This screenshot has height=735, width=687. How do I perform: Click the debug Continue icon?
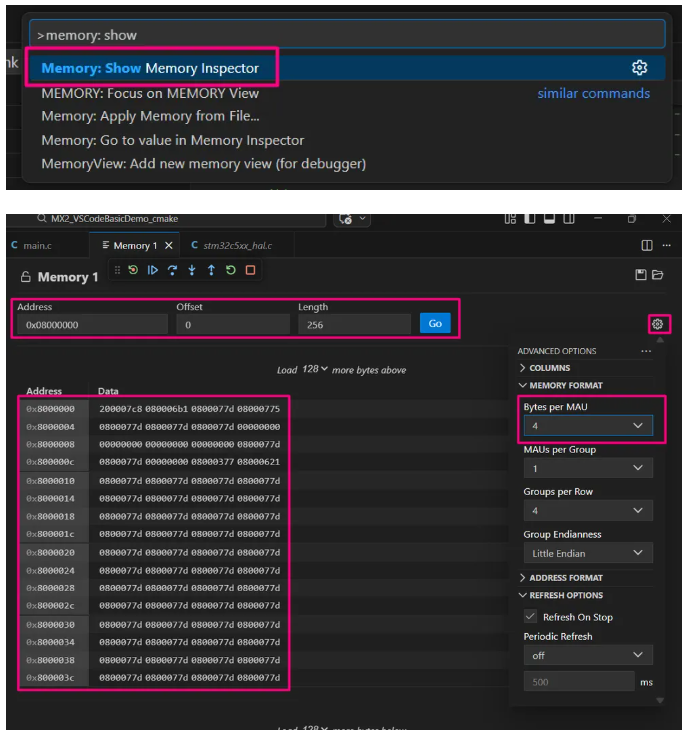(x=152, y=270)
